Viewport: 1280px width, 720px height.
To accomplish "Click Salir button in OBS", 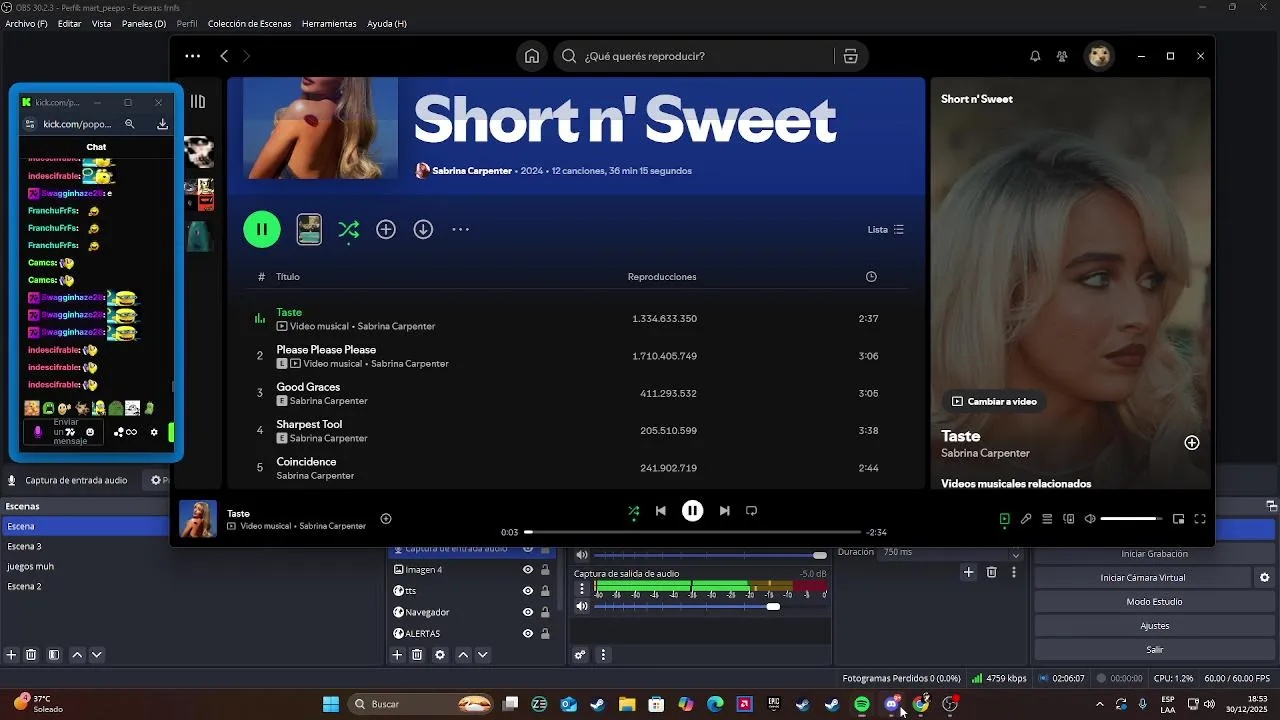I will click(1154, 650).
